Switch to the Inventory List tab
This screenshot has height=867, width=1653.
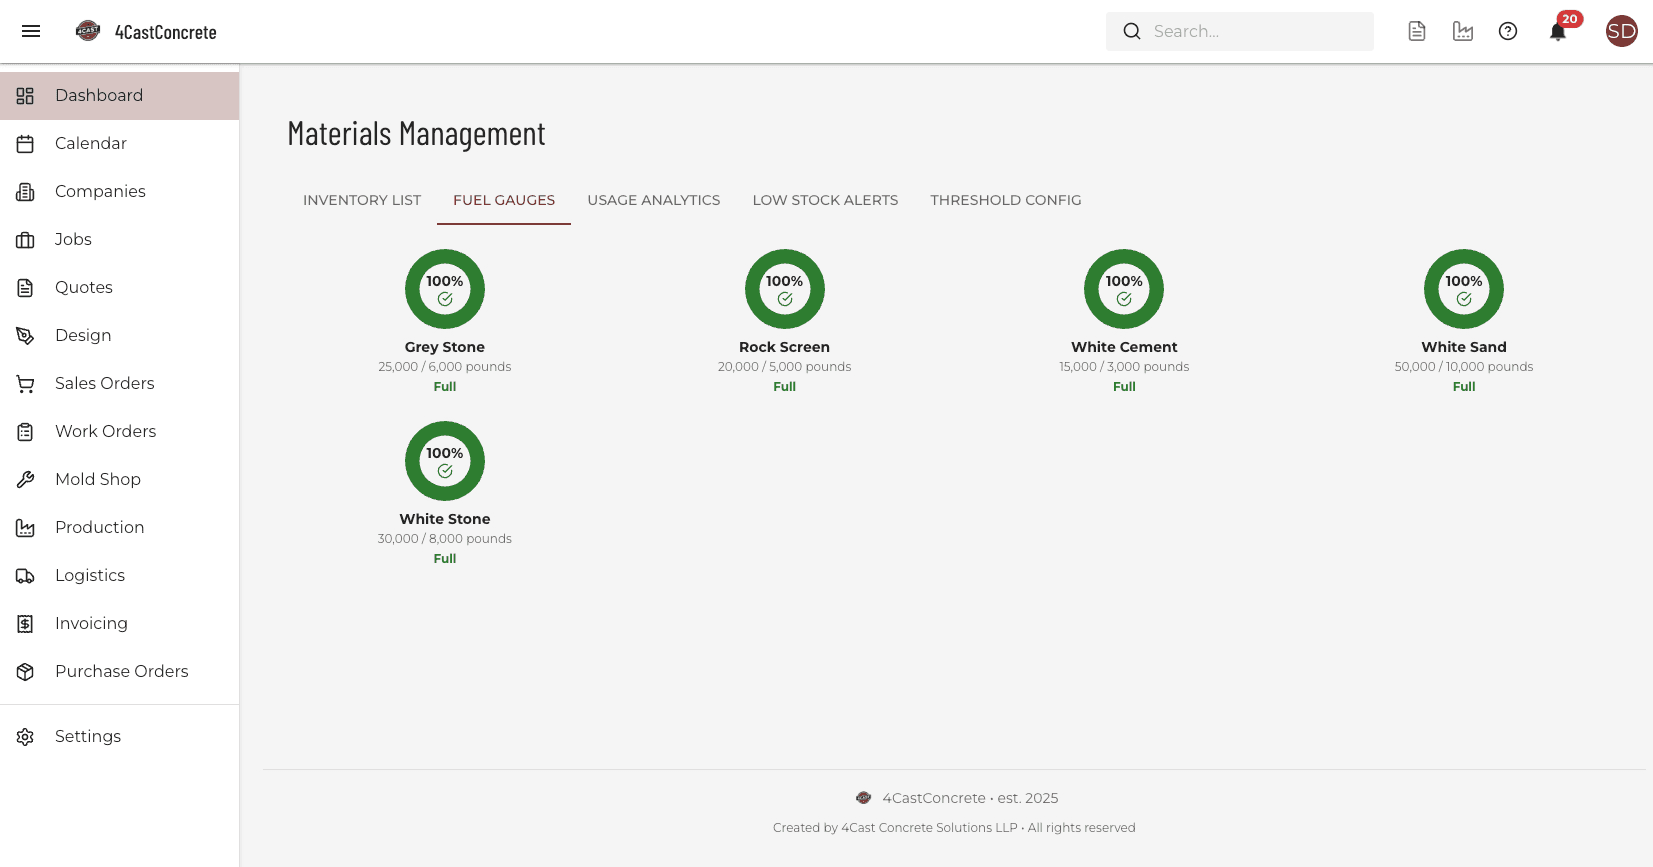[x=362, y=200]
